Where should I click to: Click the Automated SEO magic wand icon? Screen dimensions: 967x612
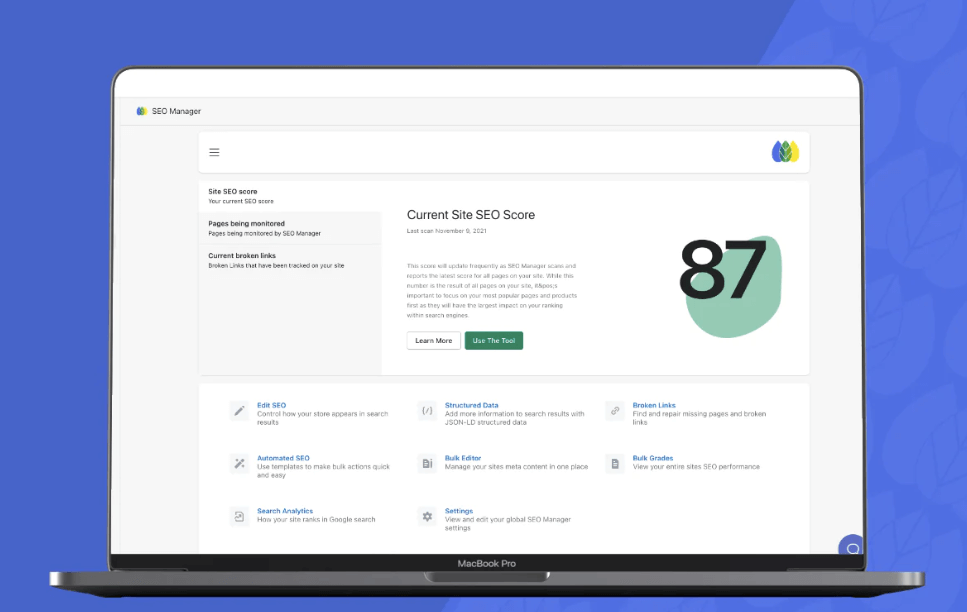click(239, 463)
